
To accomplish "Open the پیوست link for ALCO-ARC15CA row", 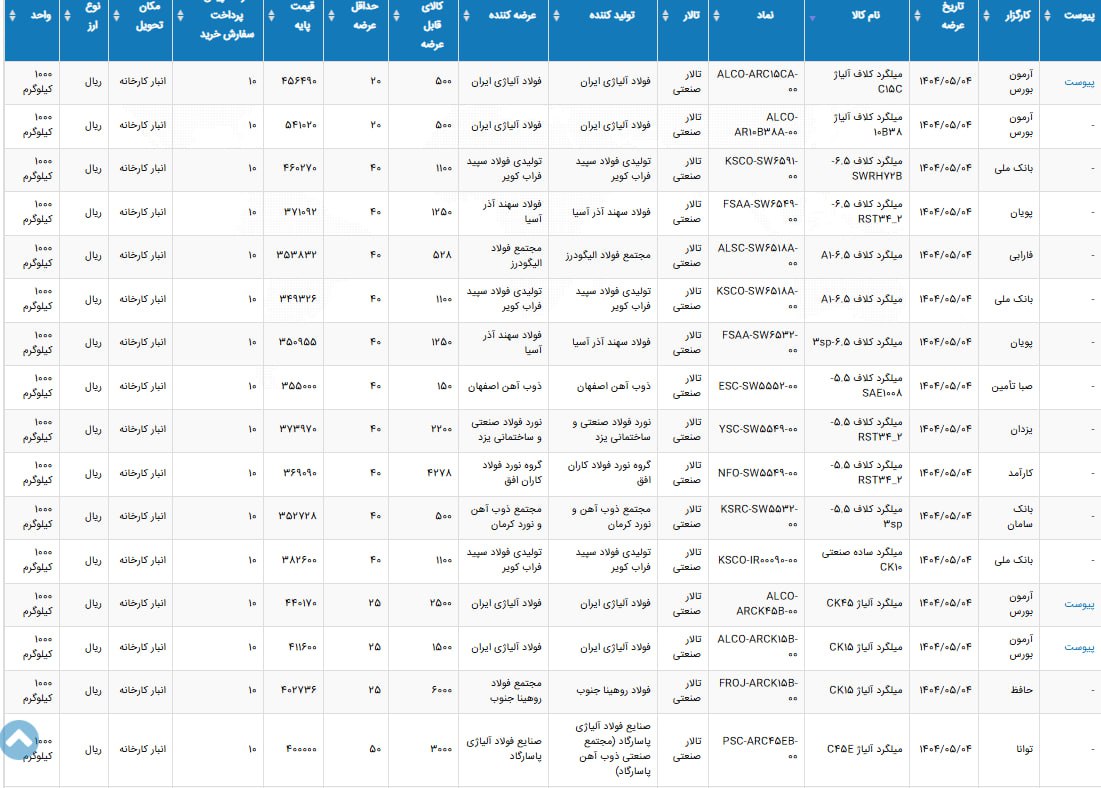I will 1079,83.
